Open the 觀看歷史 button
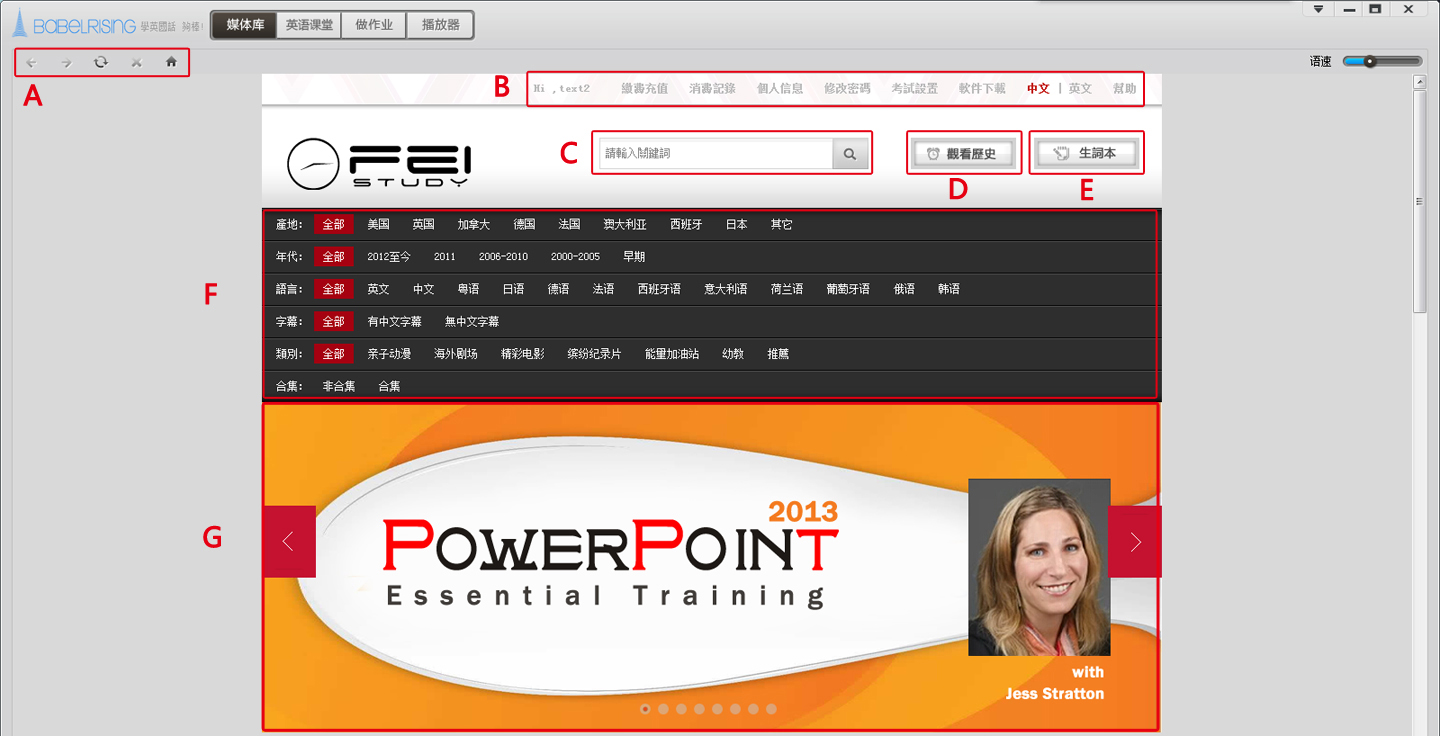1440x736 pixels. point(964,154)
